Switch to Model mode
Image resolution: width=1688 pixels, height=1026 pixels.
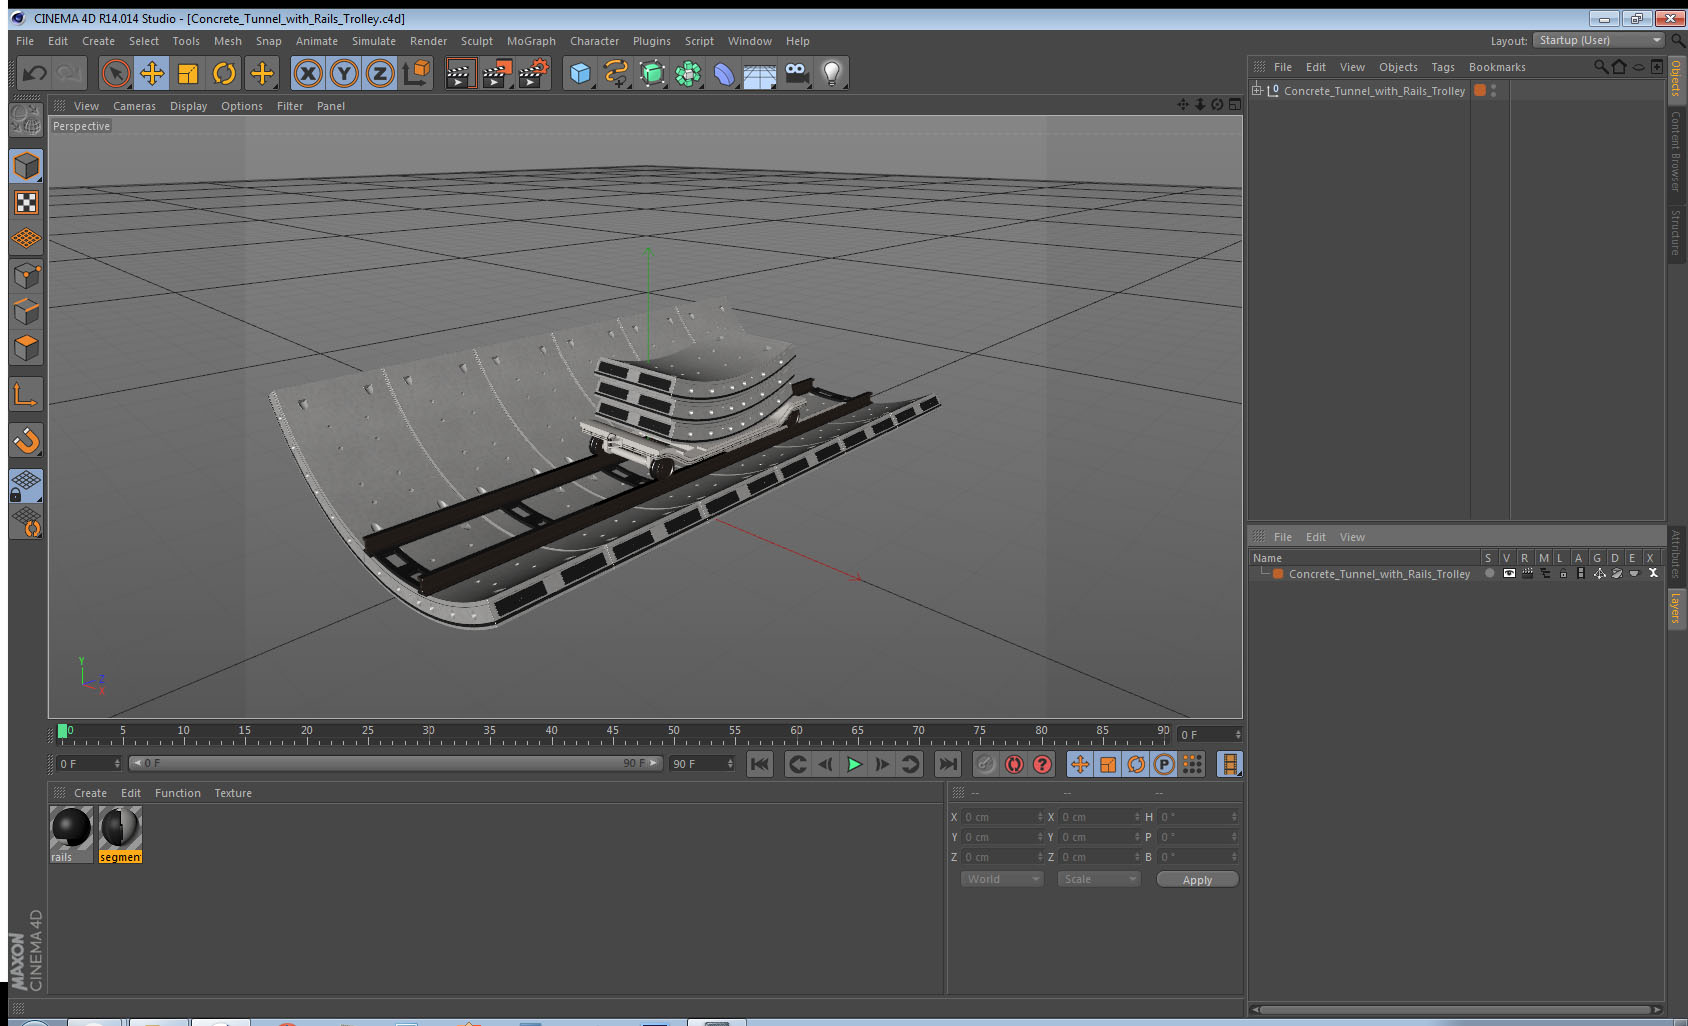pos(26,166)
